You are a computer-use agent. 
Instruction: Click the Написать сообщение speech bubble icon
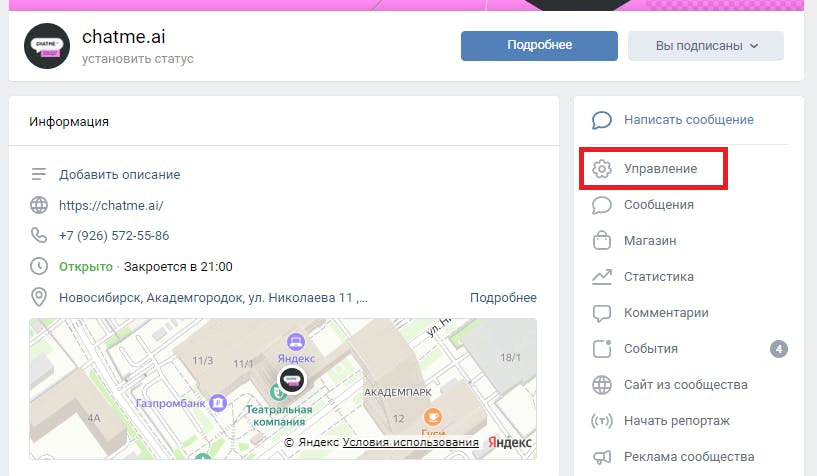tap(601, 120)
